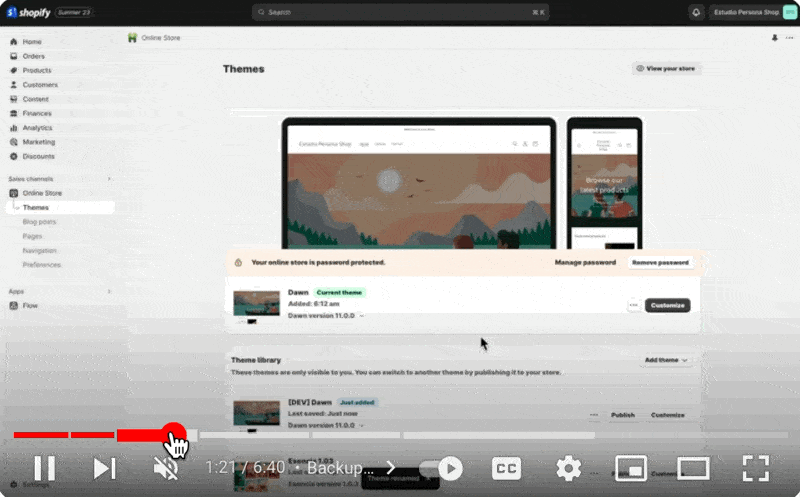The width and height of the screenshot is (800, 497).
Task: Open Online Store in sidebar
Action: pyautogui.click(x=42, y=193)
